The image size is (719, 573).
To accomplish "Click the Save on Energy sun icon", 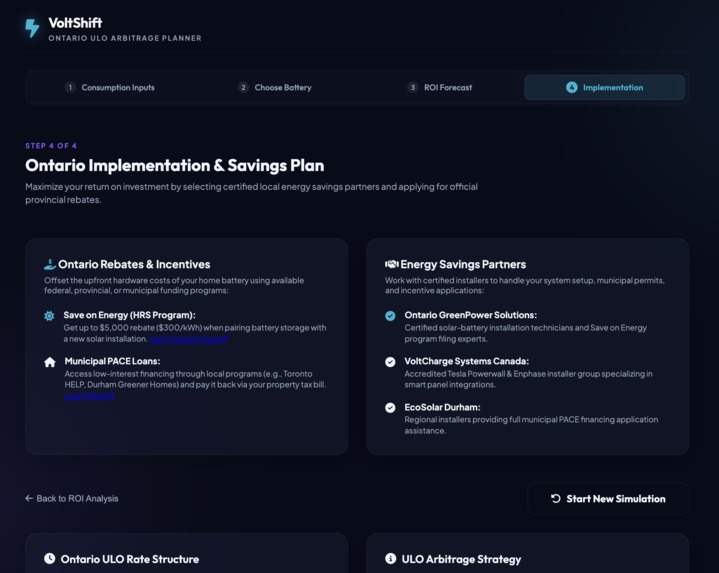I will point(49,315).
